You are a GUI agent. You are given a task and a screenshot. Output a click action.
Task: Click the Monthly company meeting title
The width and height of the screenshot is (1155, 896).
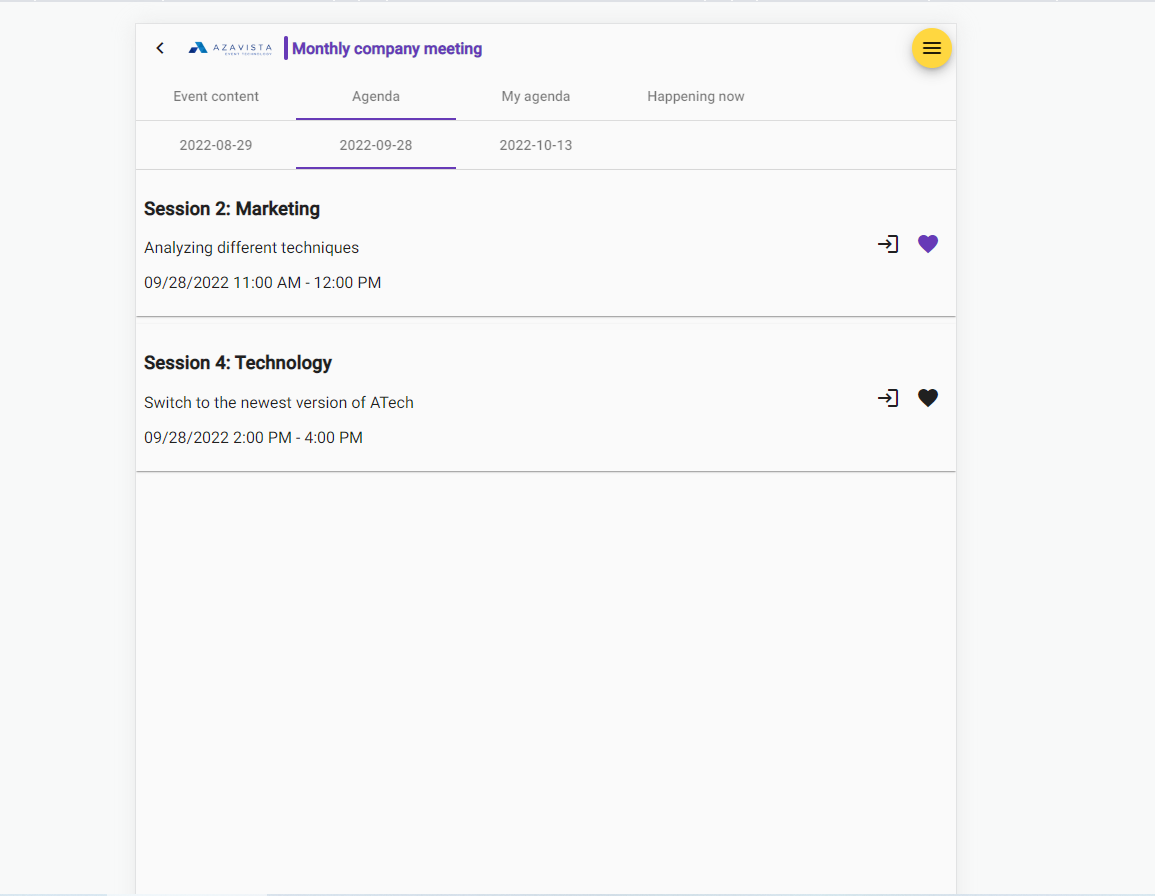click(387, 49)
